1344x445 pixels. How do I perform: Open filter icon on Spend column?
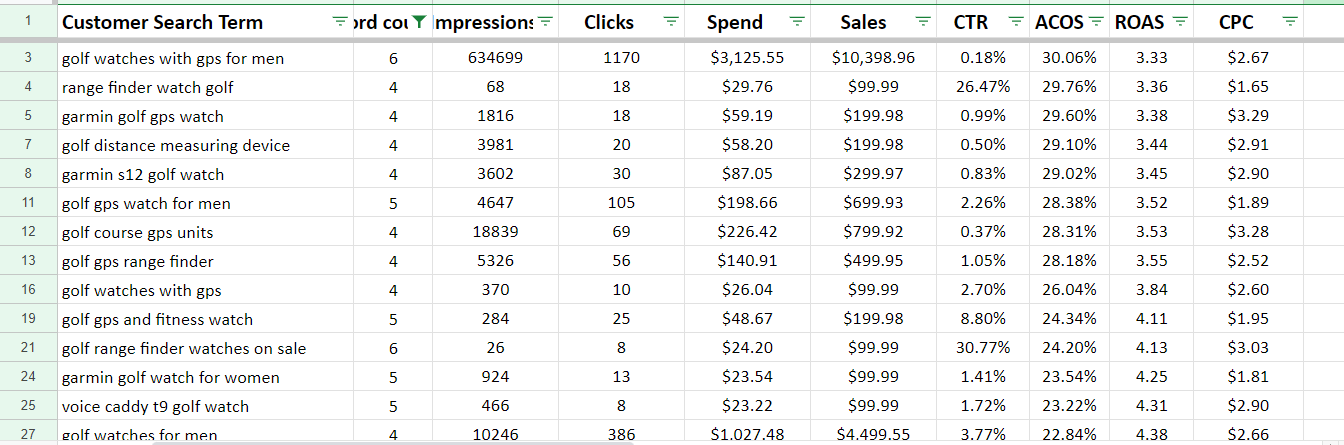click(x=797, y=22)
